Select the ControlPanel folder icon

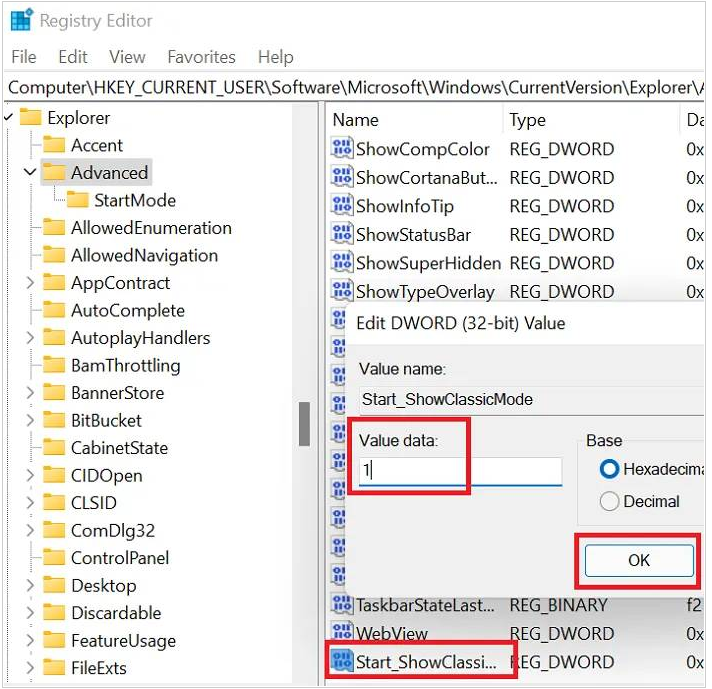pyautogui.click(x=54, y=558)
